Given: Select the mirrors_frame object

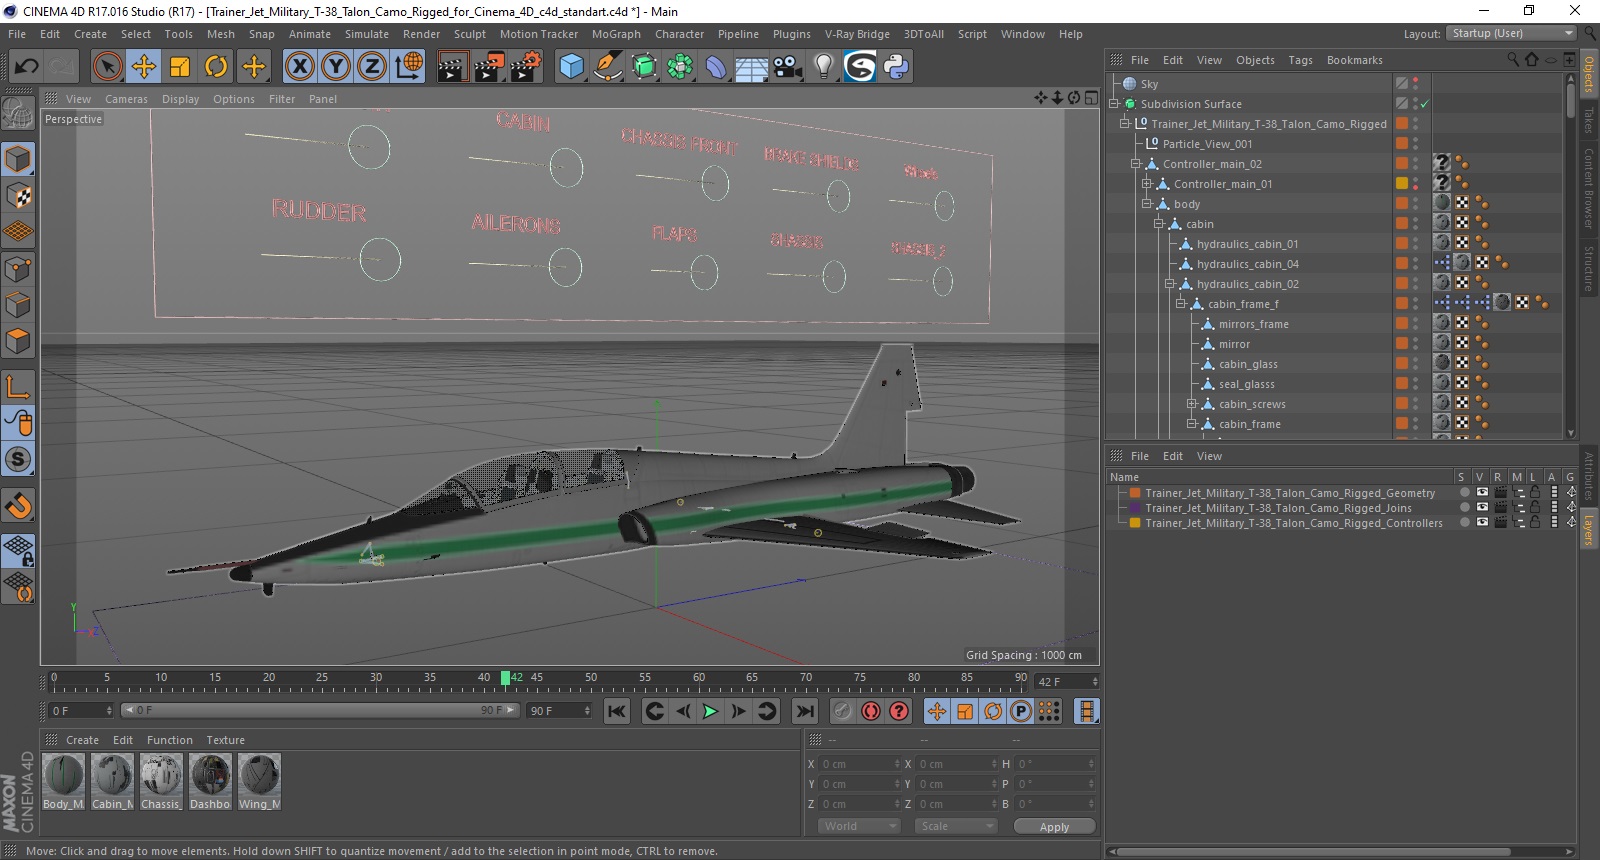Looking at the screenshot, I should (x=1253, y=324).
